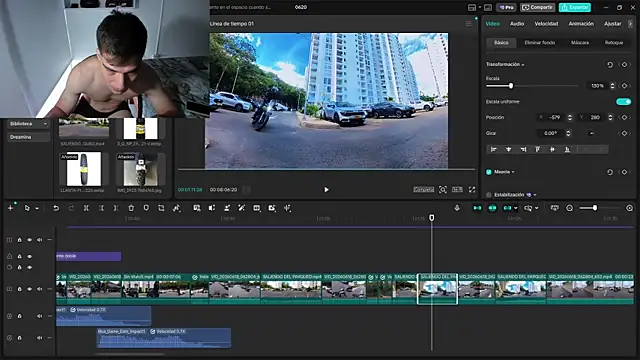This screenshot has width=640, height=360.
Task: Reset the Mezcla settings
Action: pyautogui.click(x=610, y=172)
